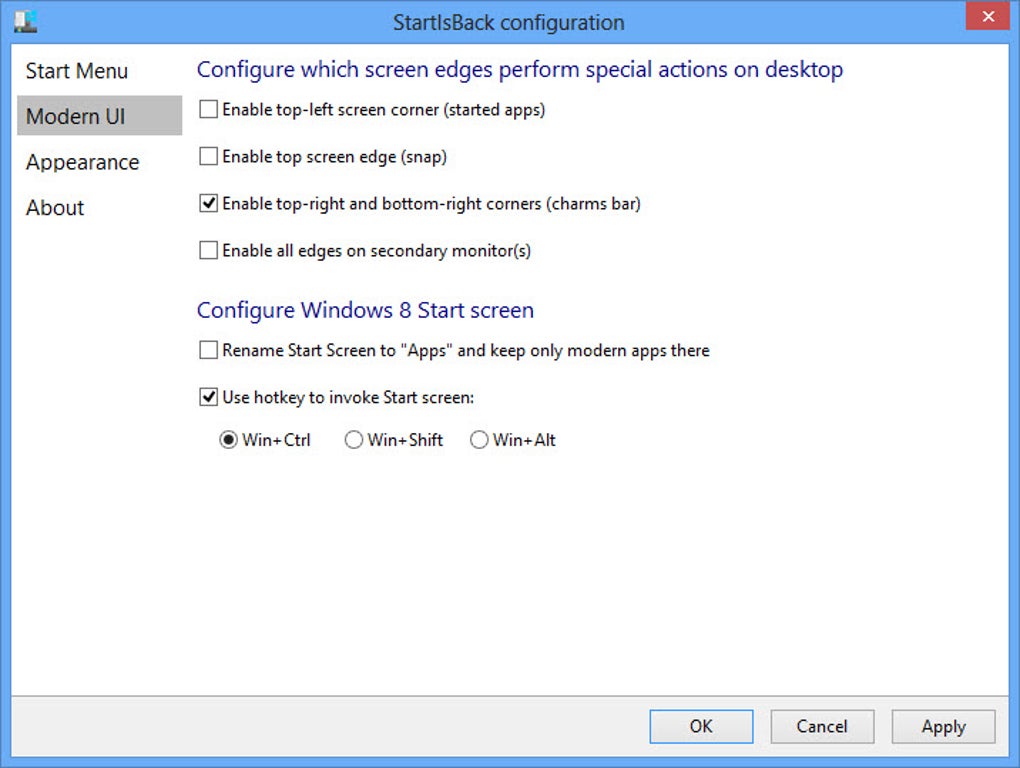This screenshot has height=768, width=1020.
Task: Click the "Configure Windows 8 Start screen" heading
Action: [x=365, y=310]
